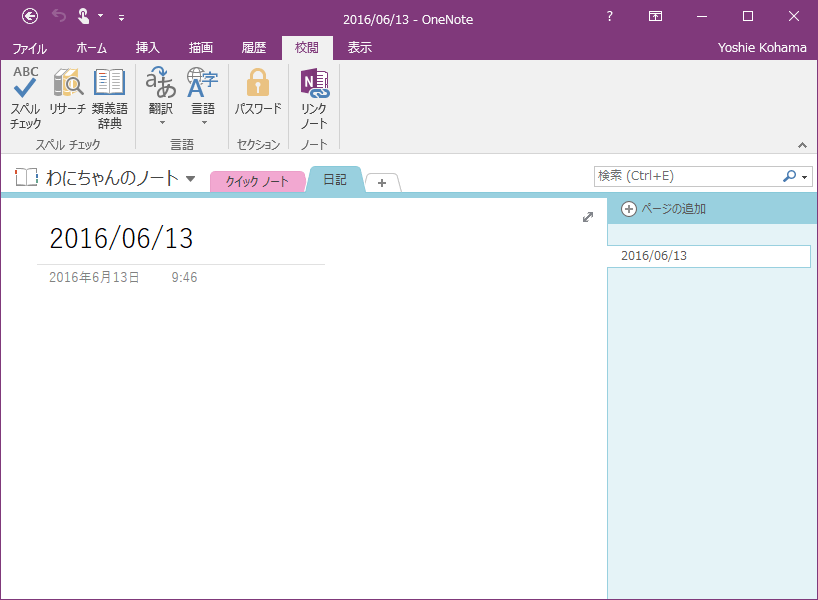
Task: Click the 言語 language icon
Action: point(203,83)
